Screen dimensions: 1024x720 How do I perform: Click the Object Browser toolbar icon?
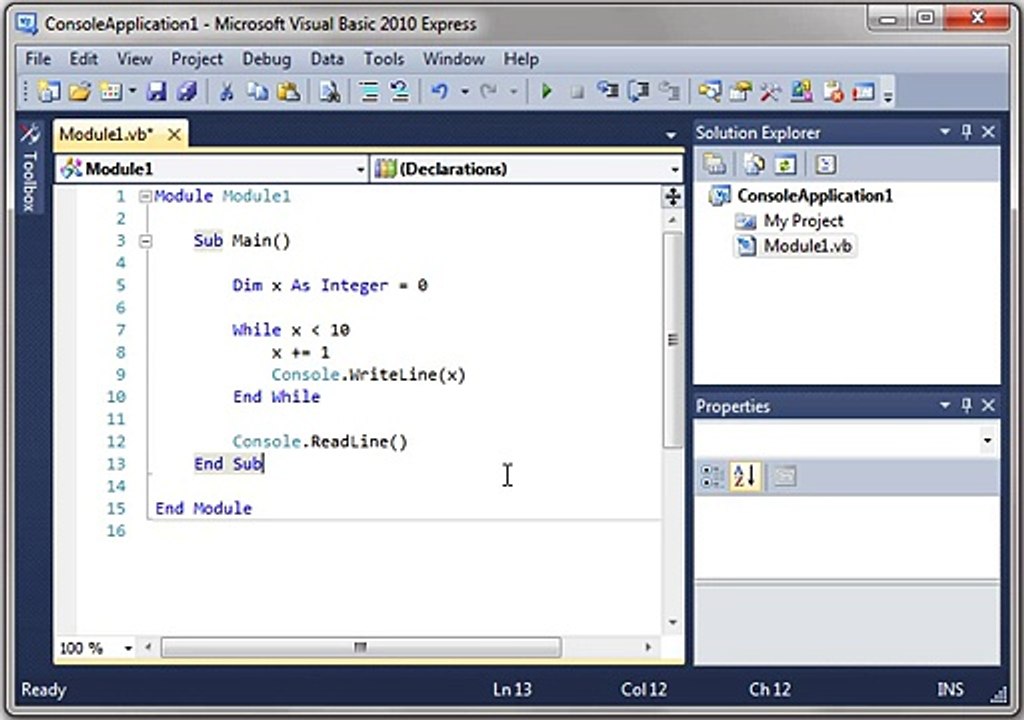801,91
